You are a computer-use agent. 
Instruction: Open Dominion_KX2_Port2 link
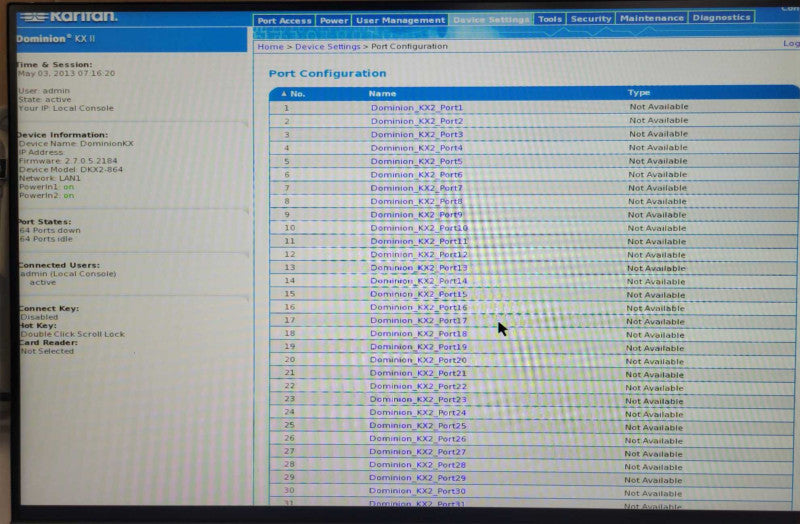[x=416, y=121]
